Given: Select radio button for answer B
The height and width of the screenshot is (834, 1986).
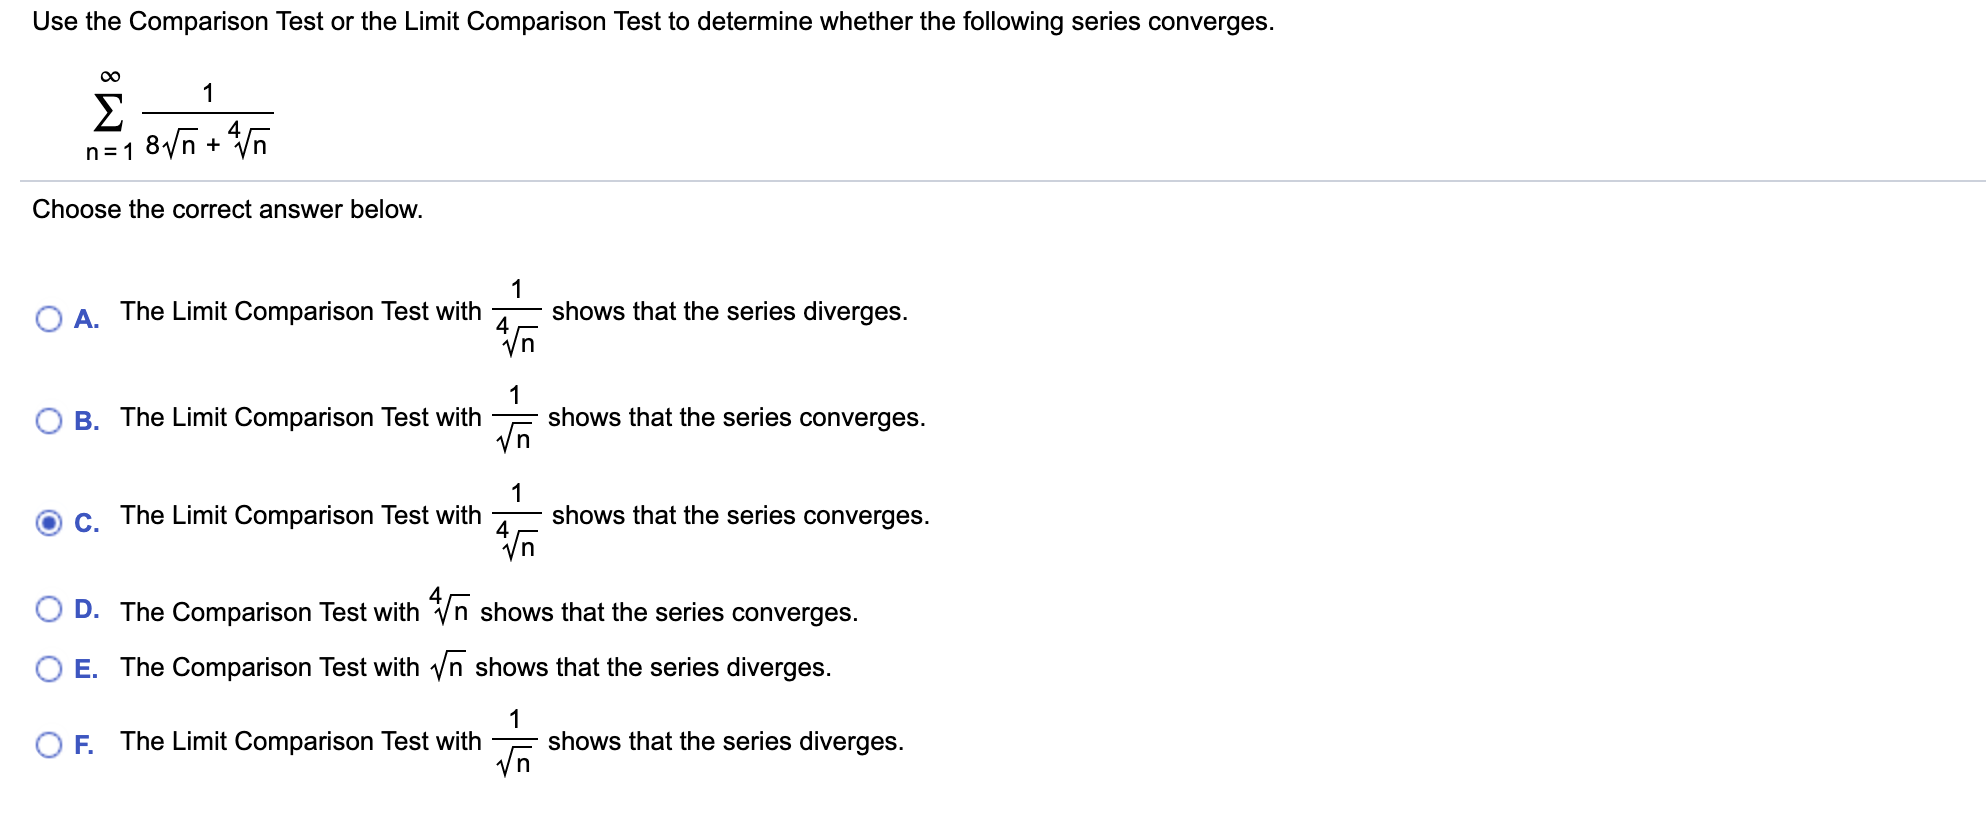Looking at the screenshot, I should pos(48,419).
